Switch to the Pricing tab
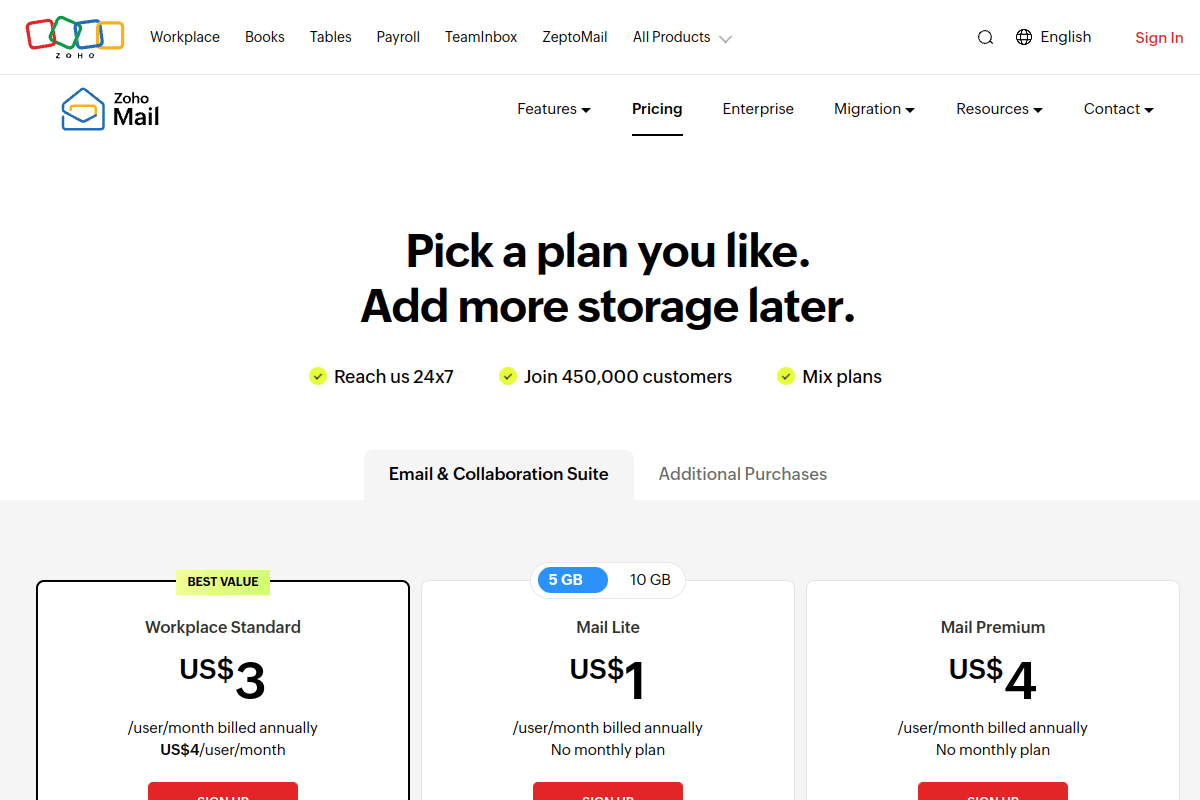Screen dimensions: 1200x800 657,109
